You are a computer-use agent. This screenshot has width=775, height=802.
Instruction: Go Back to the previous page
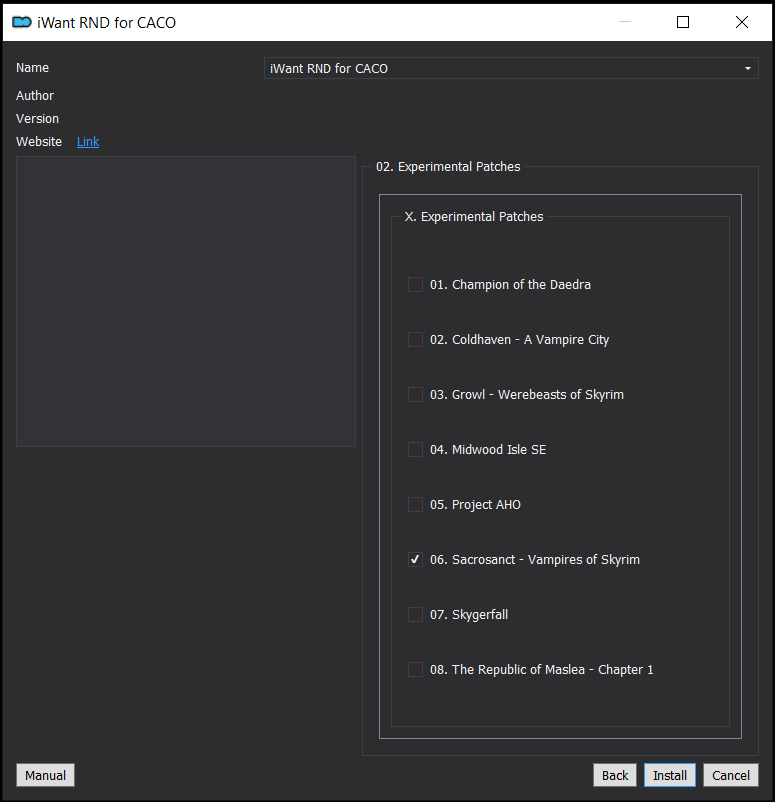point(615,775)
